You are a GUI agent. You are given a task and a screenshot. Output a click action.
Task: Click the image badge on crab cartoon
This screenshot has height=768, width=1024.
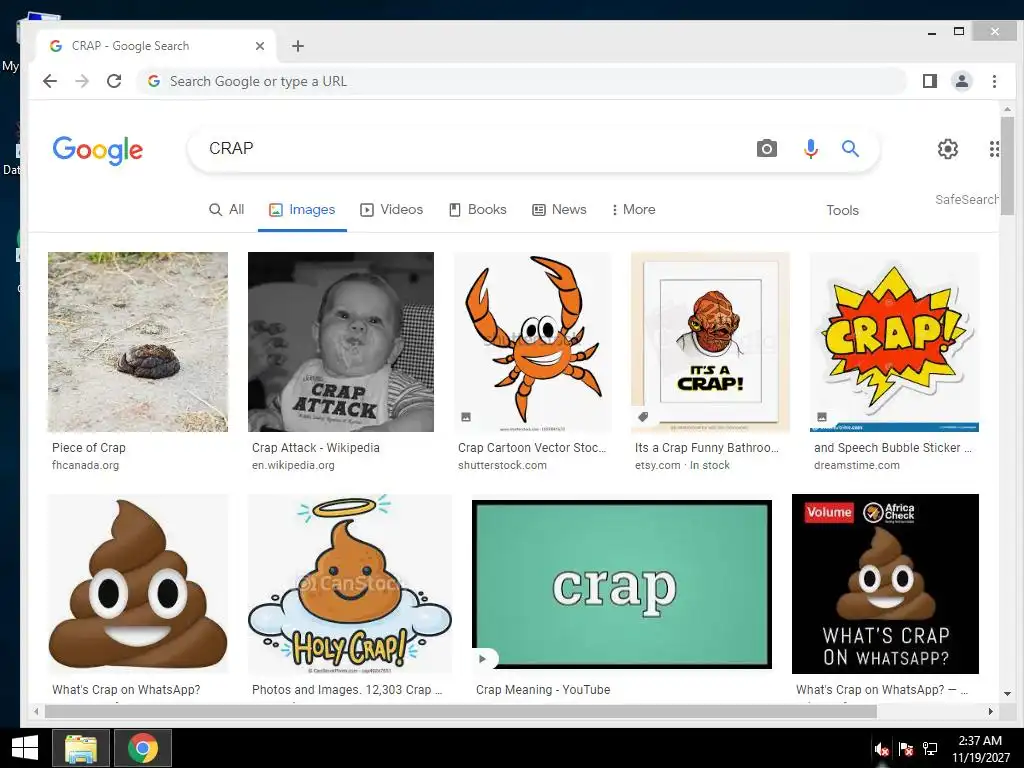466,417
